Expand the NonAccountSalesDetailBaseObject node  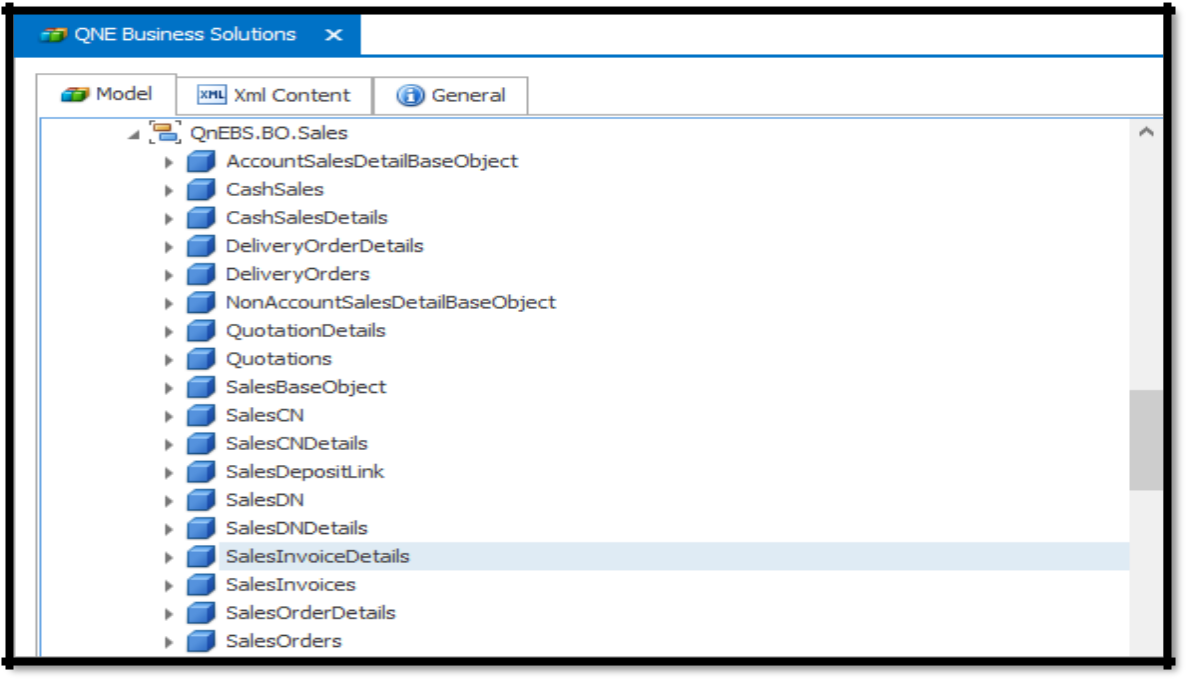point(169,303)
